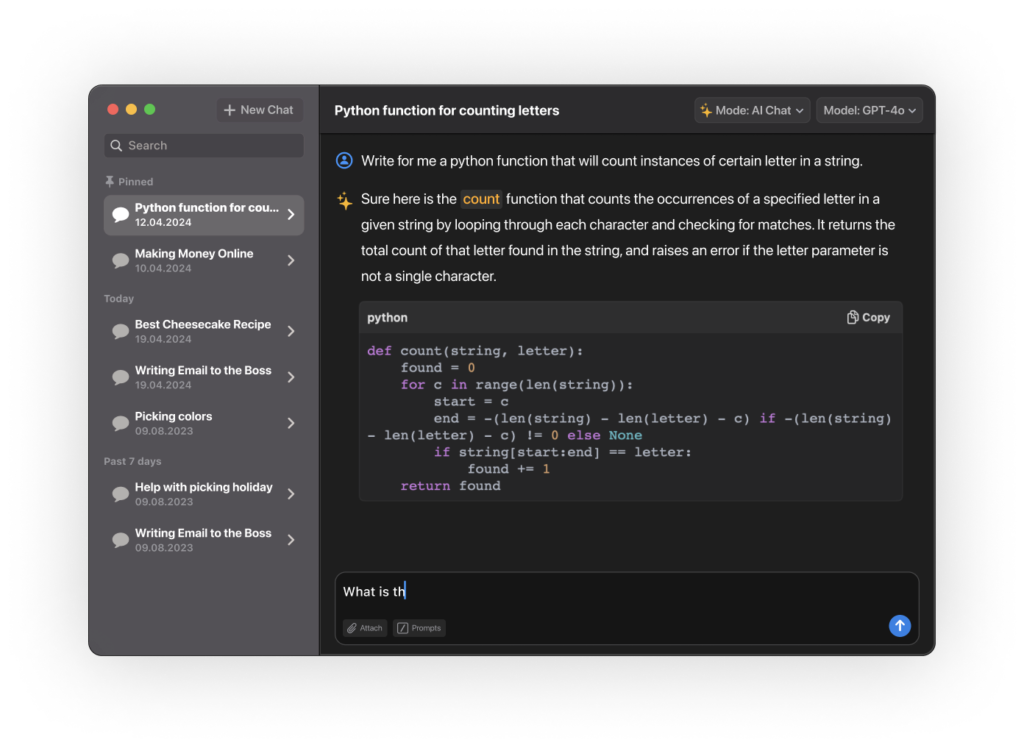Expand chevron on Picking colors
Image resolution: width=1024 pixels, height=748 pixels.
point(291,423)
